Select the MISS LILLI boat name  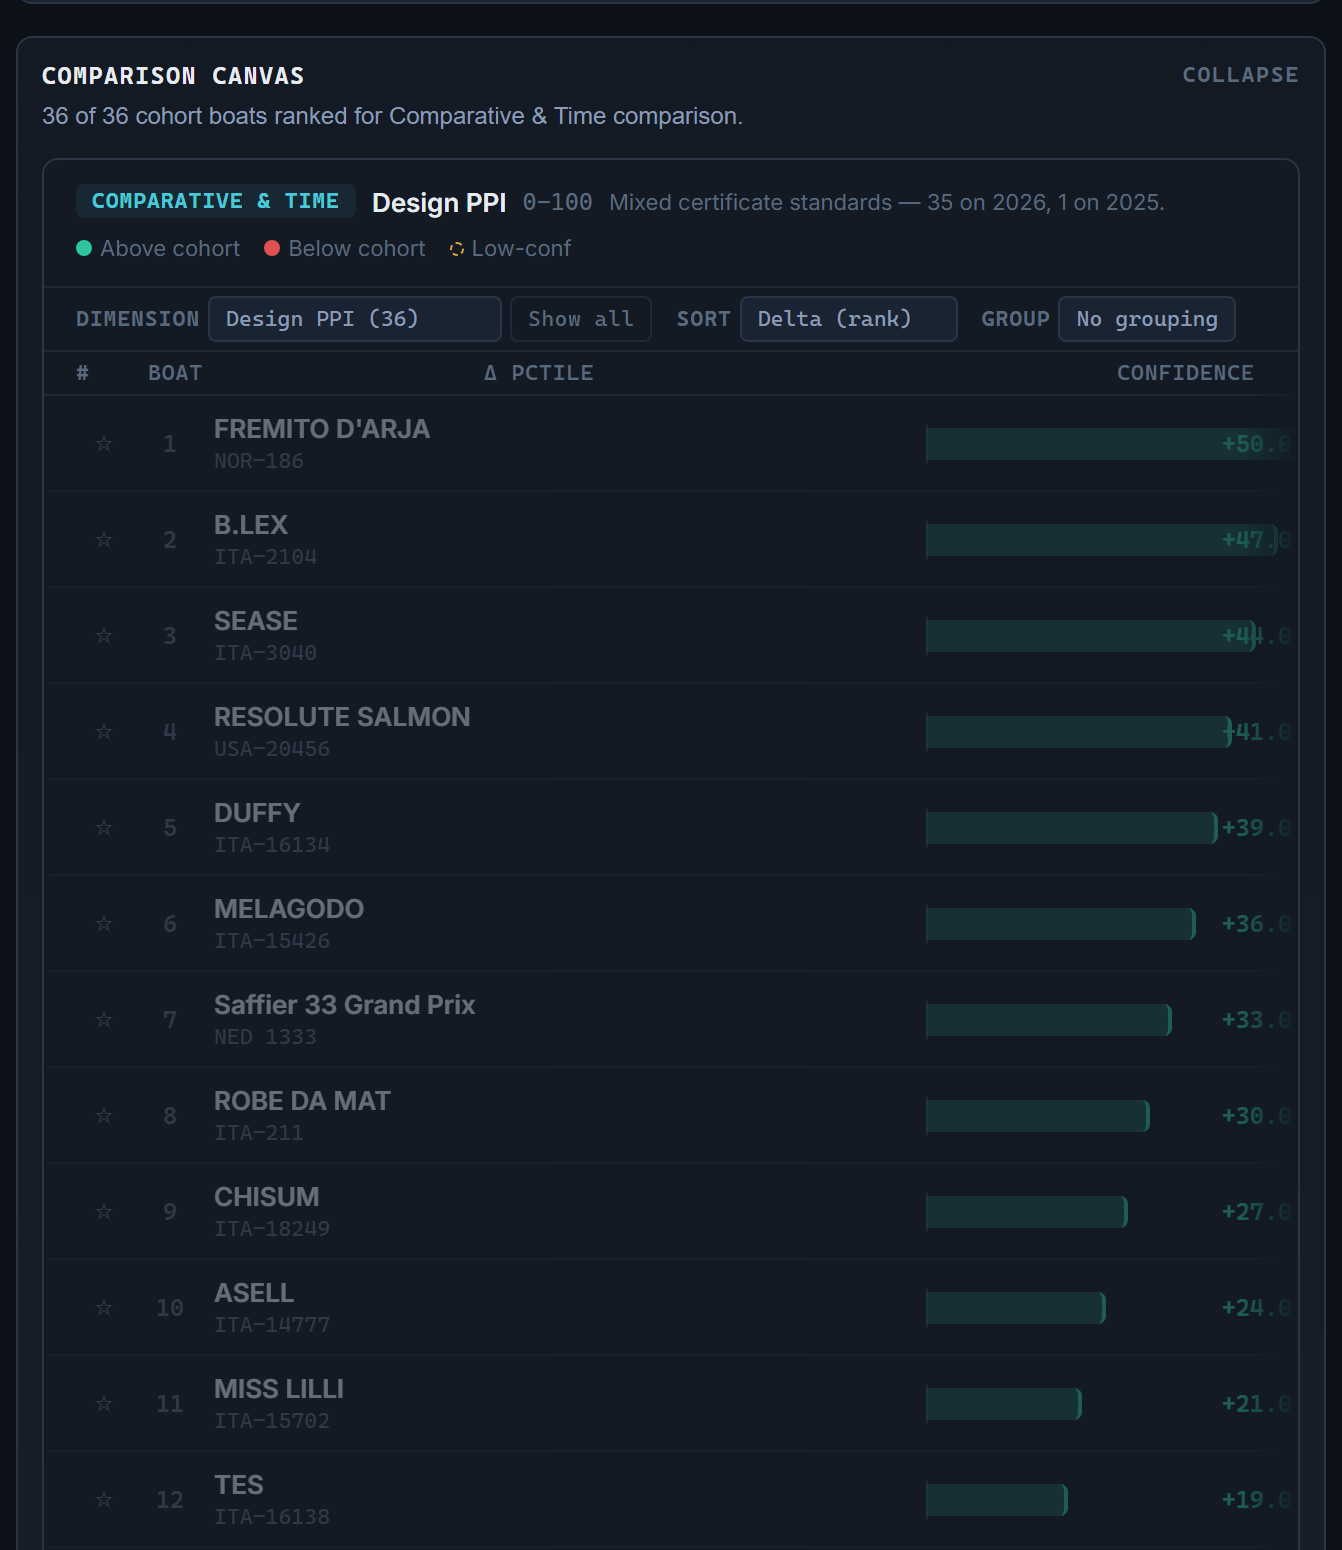[279, 1389]
